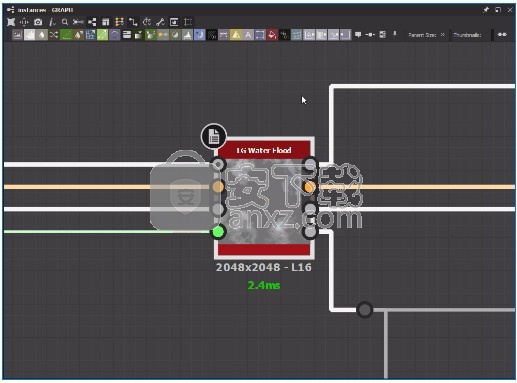Add the blue Transform 2D node icon
Viewport: 517px width, 383px height.
[x=260, y=35]
